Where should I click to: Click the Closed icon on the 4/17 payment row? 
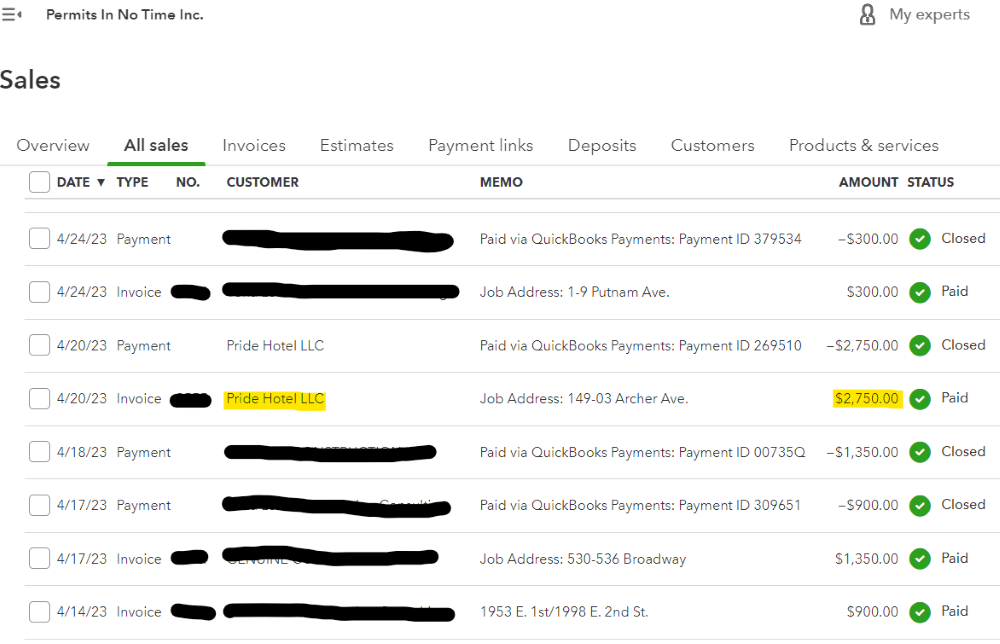pyautogui.click(x=920, y=505)
